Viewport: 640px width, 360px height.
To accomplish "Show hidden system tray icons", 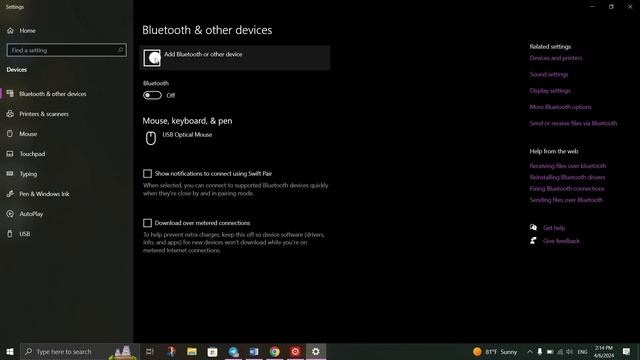I will [529, 351].
